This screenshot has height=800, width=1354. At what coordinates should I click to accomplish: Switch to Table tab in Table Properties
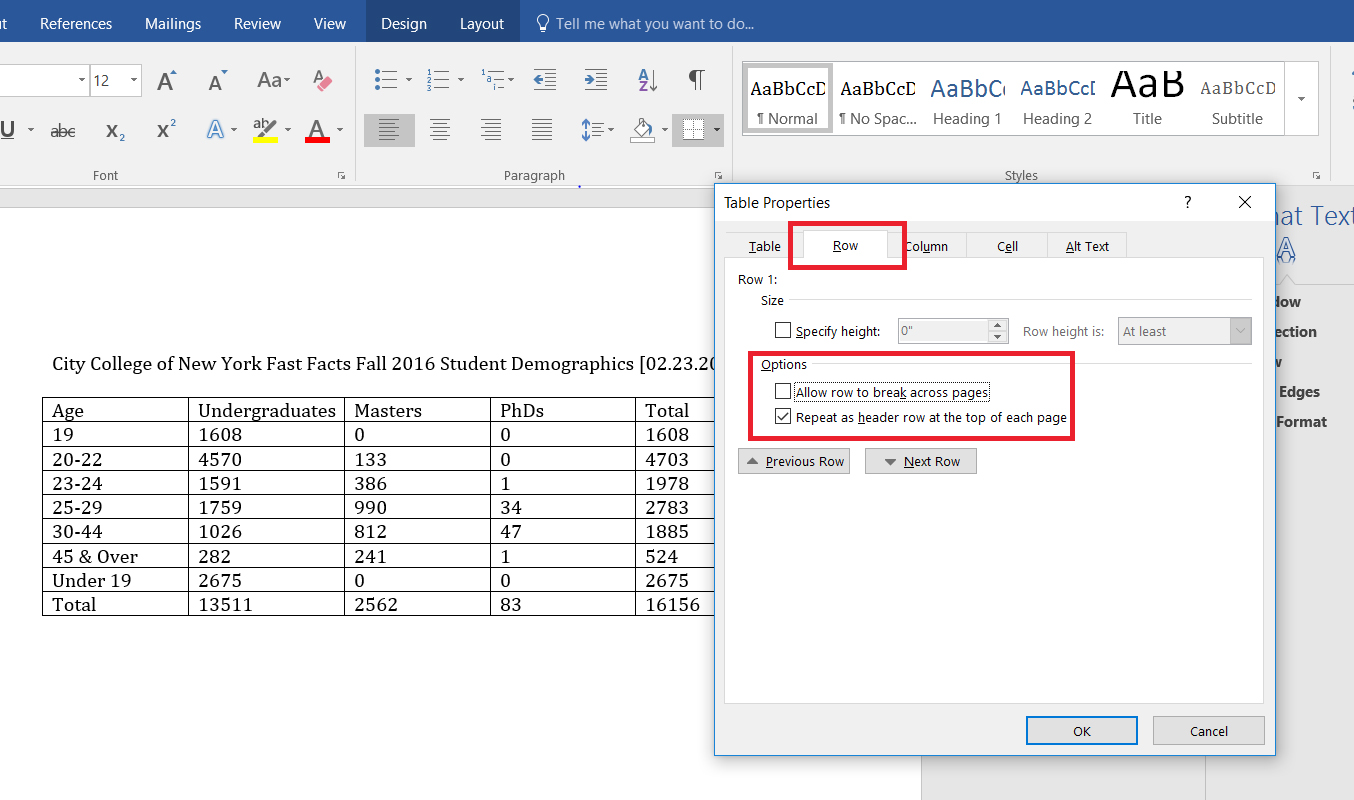coord(765,246)
